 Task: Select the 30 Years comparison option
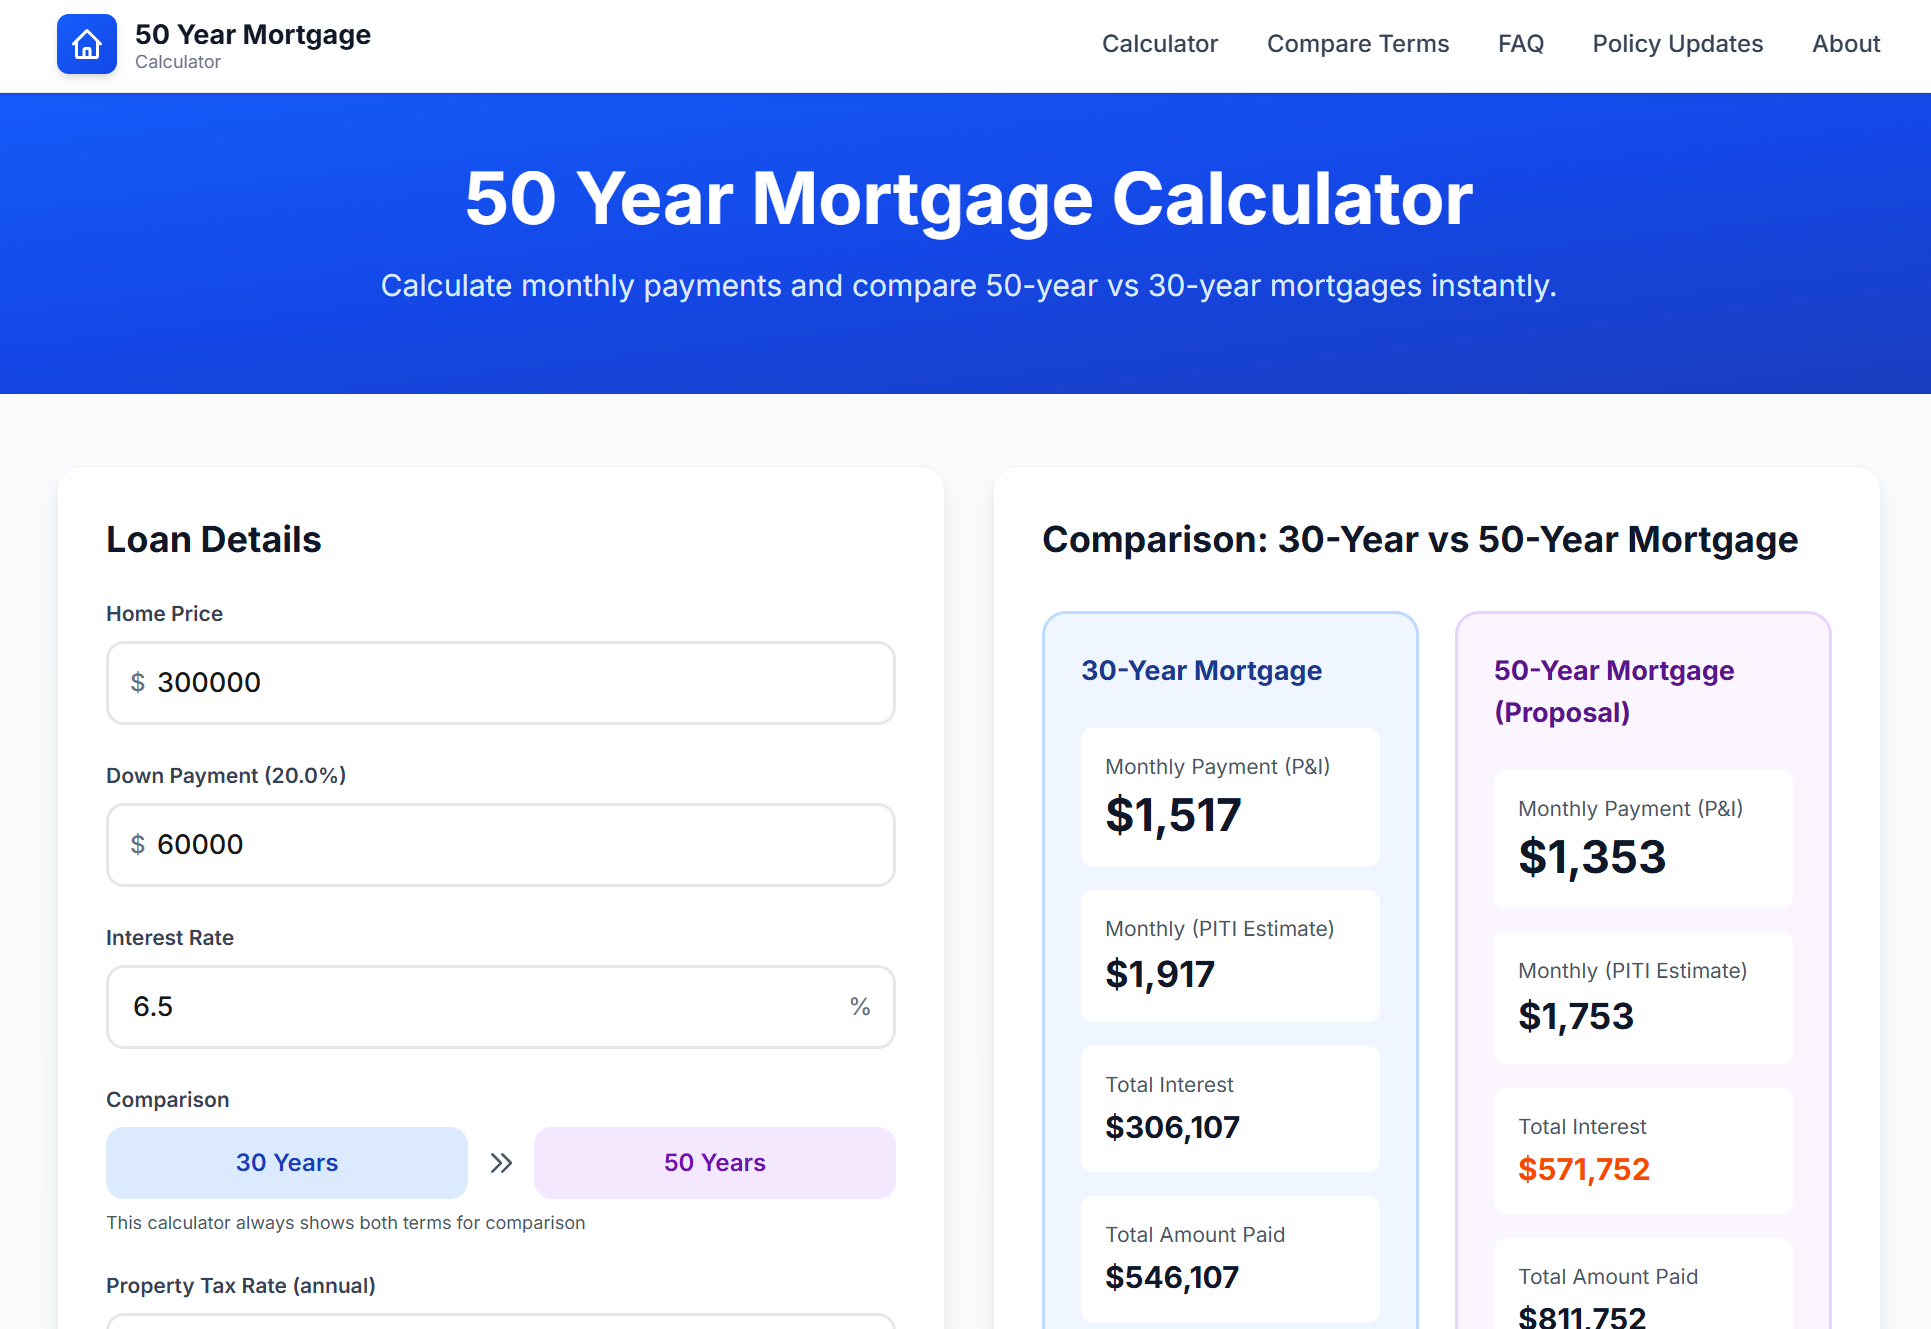coord(286,1162)
